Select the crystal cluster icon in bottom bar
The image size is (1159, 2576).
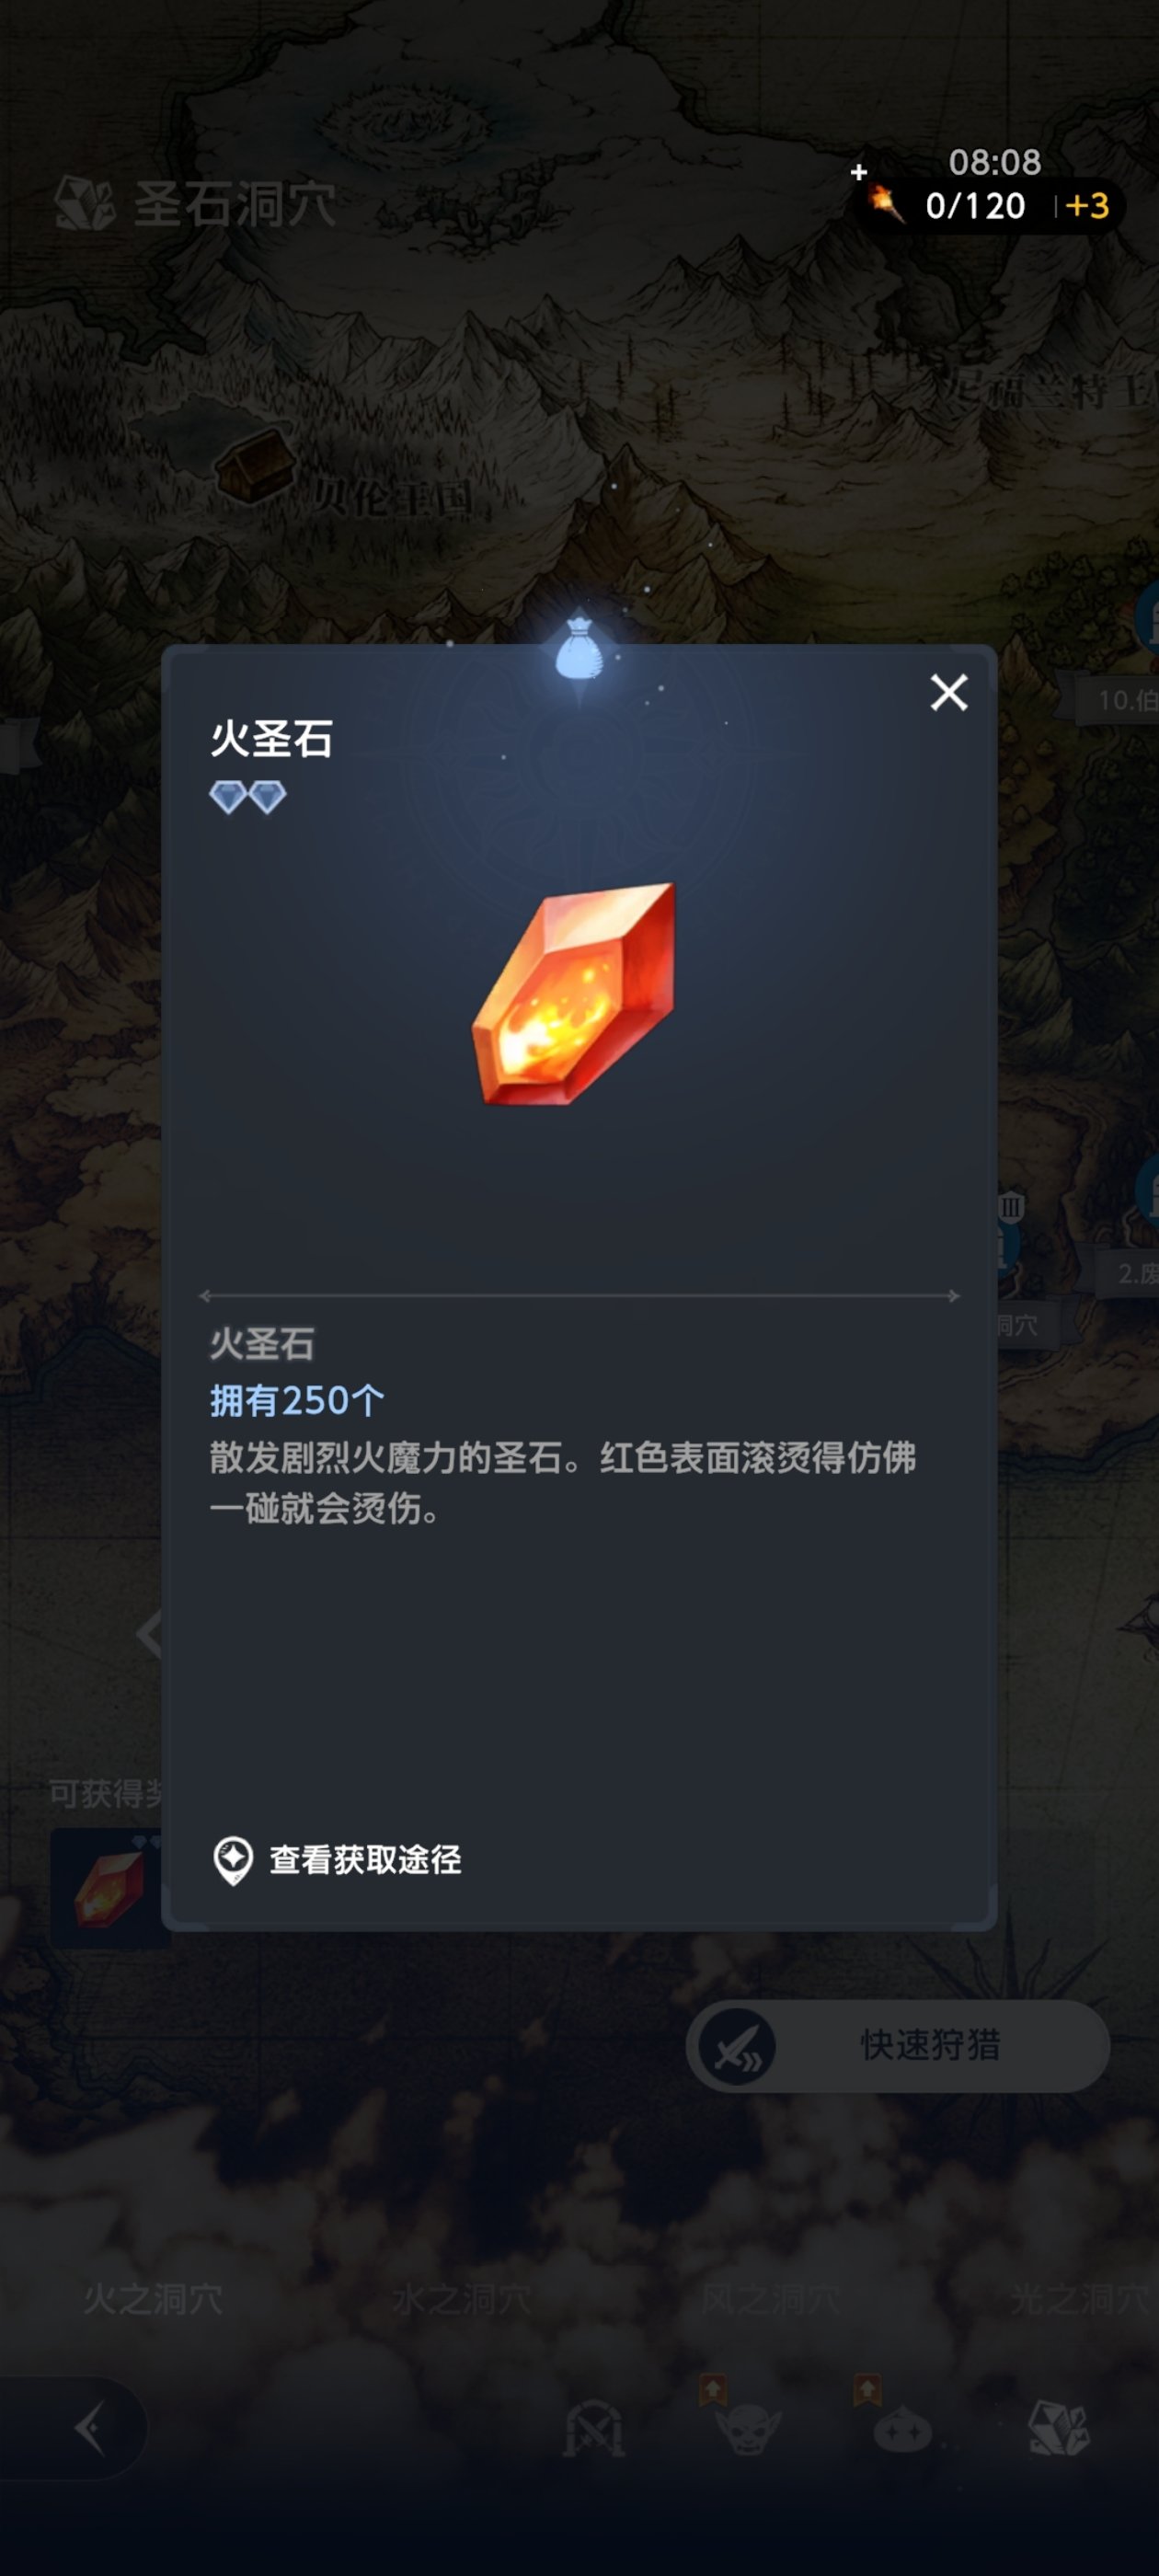point(1059,2427)
